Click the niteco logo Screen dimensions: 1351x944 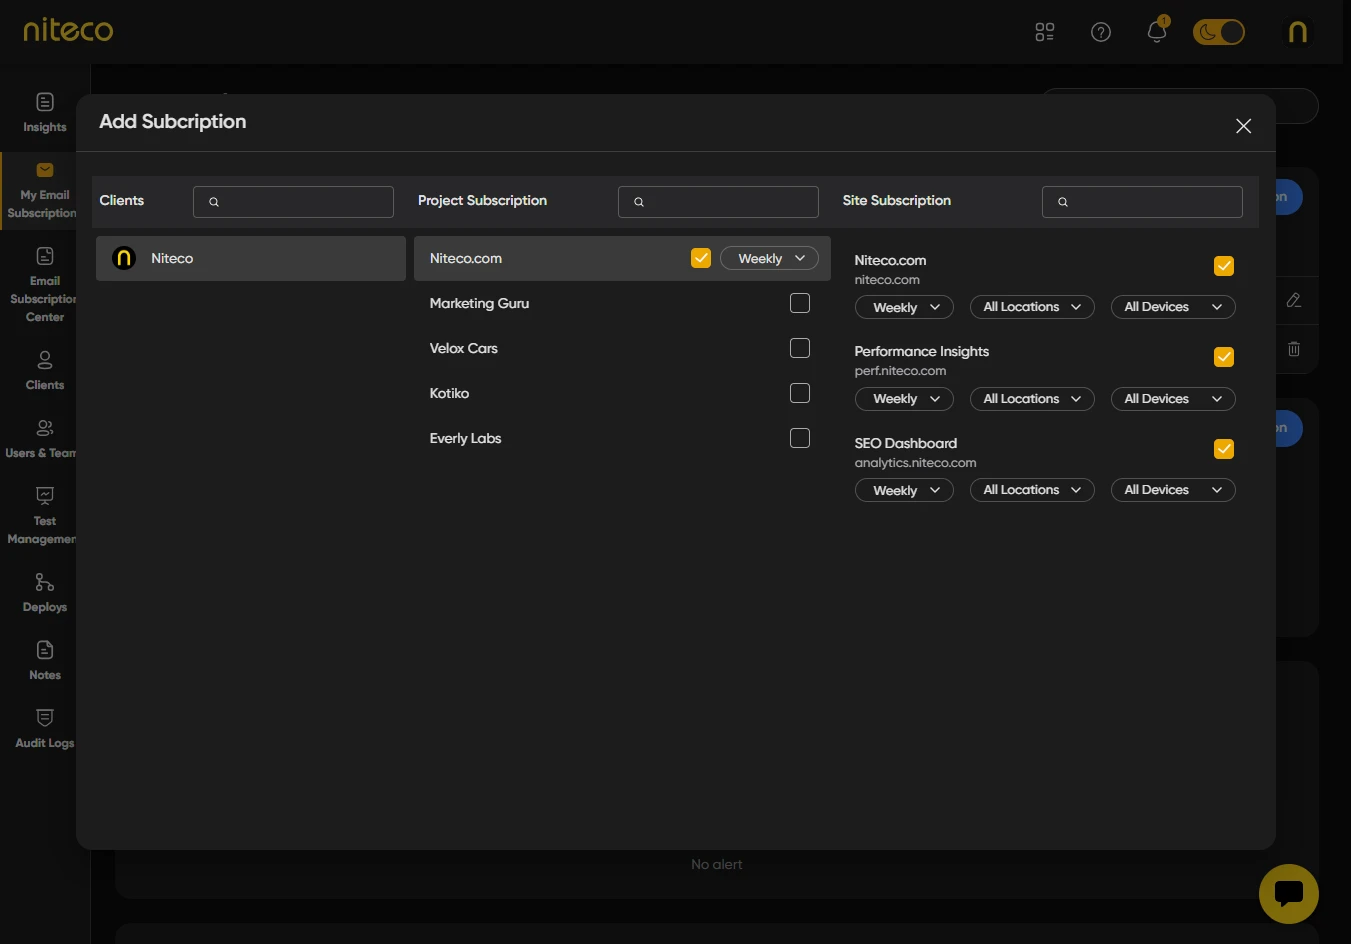[x=68, y=30]
